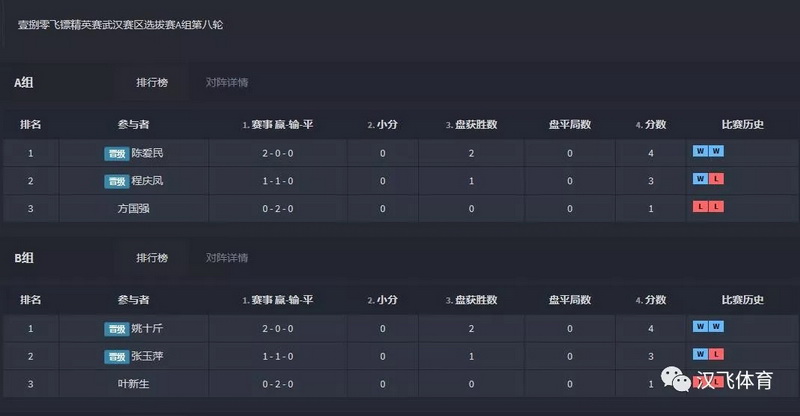Sort A组 table by 赛事 赢-输-平 column

pyautogui.click(x=278, y=125)
